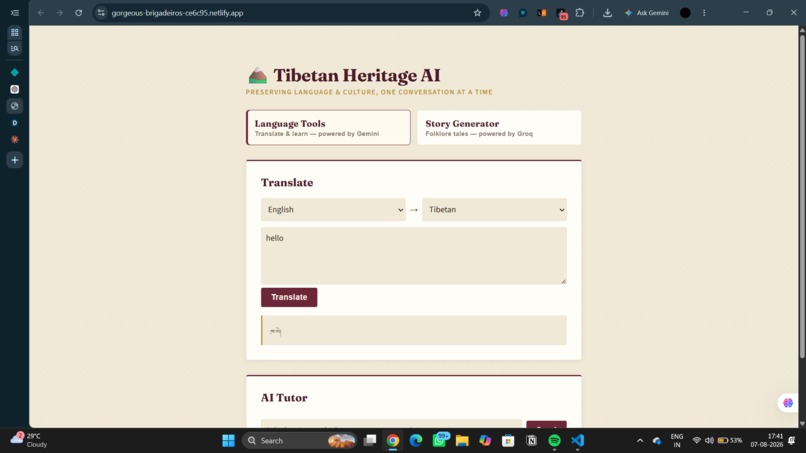Switch to the Story Generator tab

coord(499,128)
